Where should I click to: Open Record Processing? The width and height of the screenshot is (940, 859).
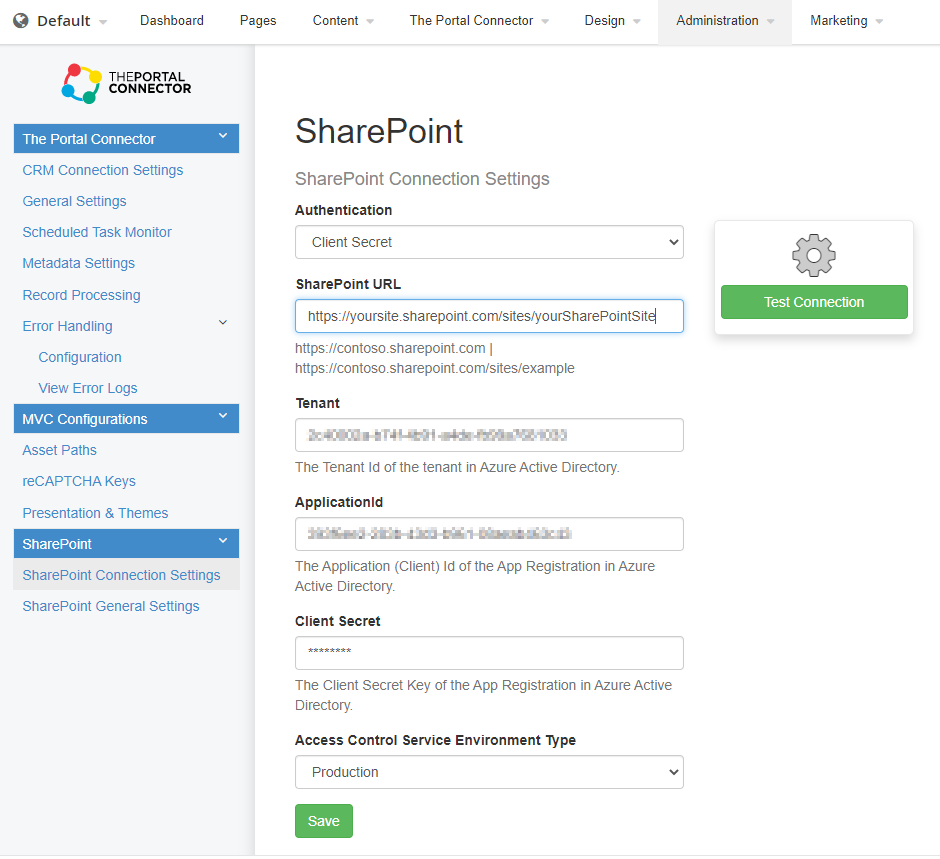tap(82, 296)
